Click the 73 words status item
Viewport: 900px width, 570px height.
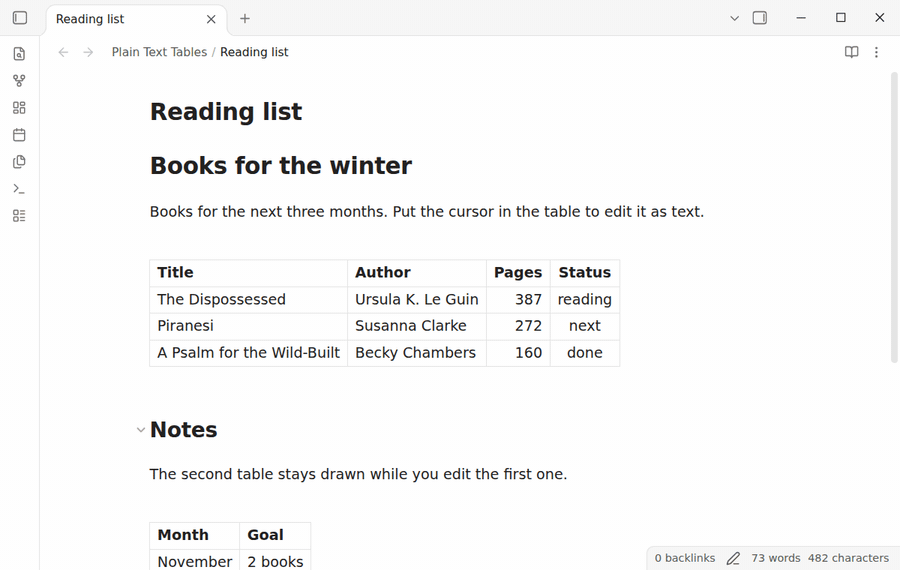pos(775,558)
